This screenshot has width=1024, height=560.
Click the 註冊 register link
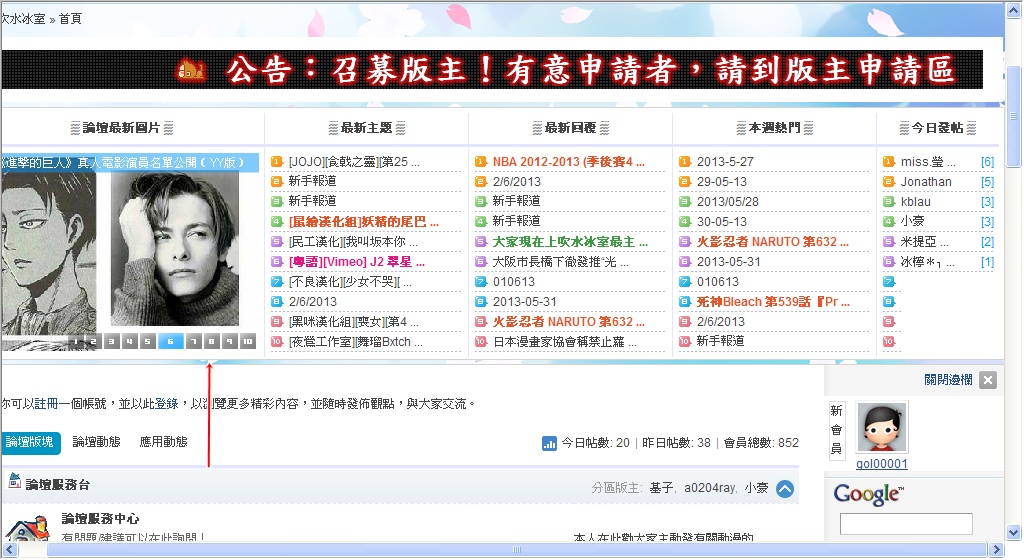46,404
